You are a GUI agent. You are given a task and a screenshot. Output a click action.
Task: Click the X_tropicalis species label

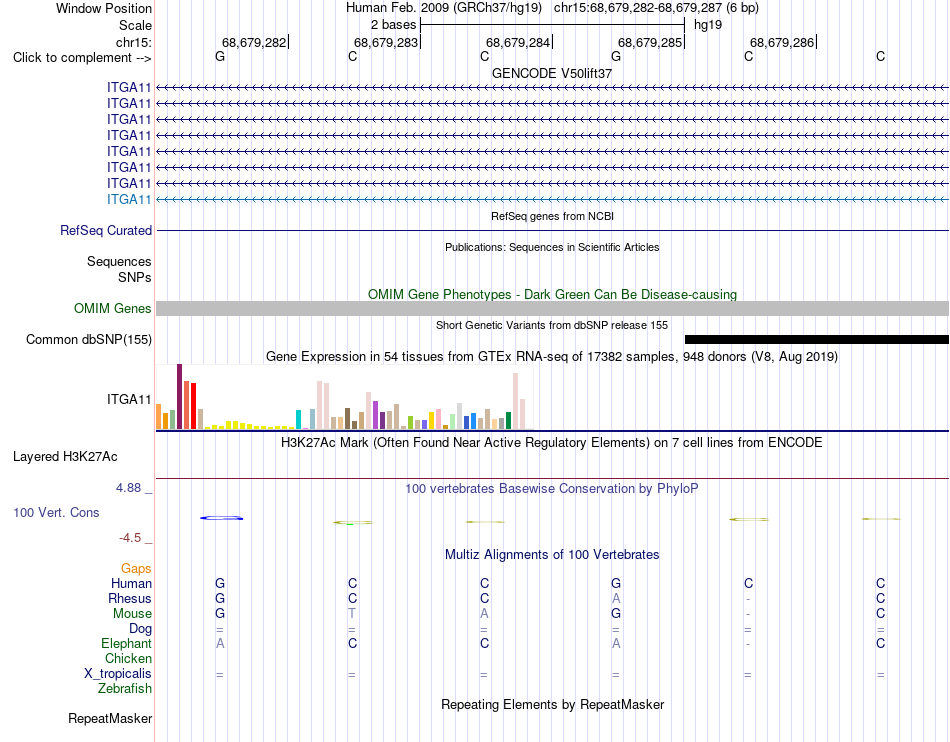(x=118, y=674)
